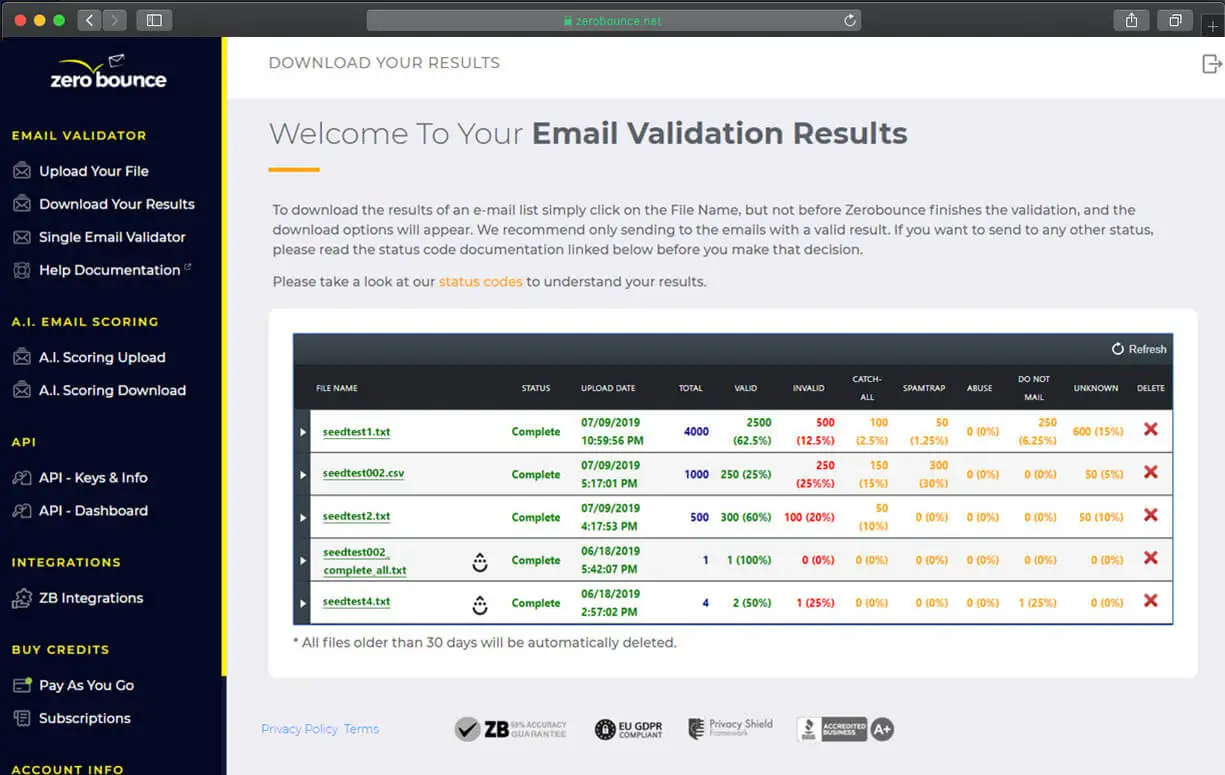Open the seedtest002_complete_all.txt file link
The image size is (1225, 775).
365,561
